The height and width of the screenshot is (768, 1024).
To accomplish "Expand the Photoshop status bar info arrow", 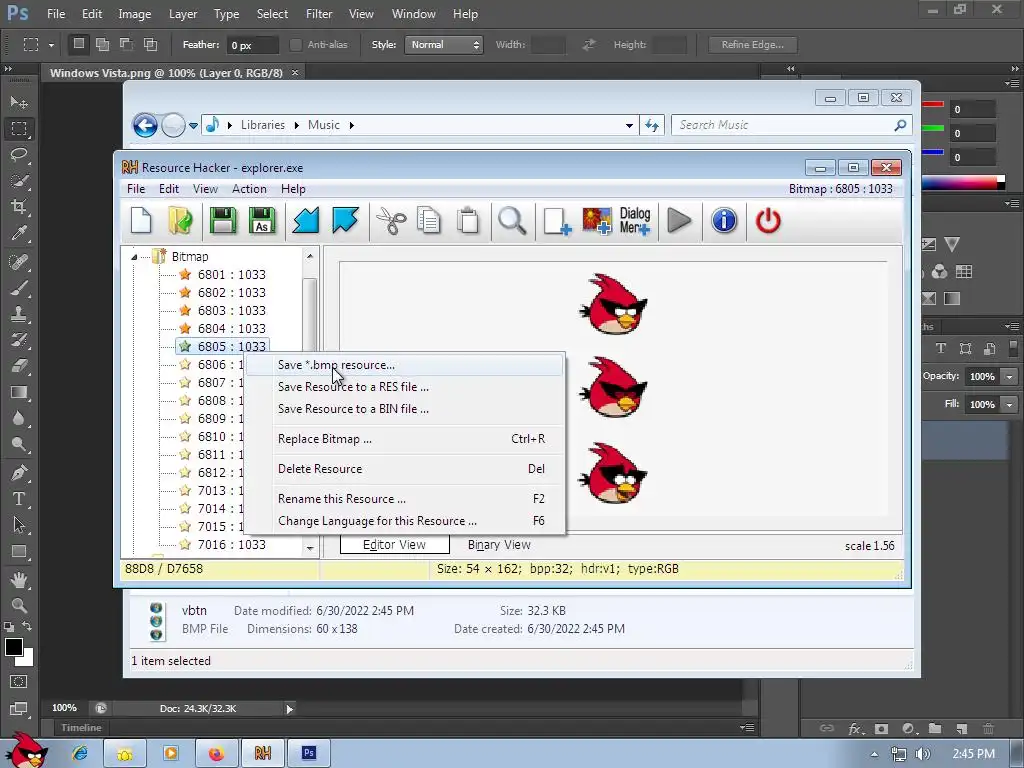I will click(289, 709).
